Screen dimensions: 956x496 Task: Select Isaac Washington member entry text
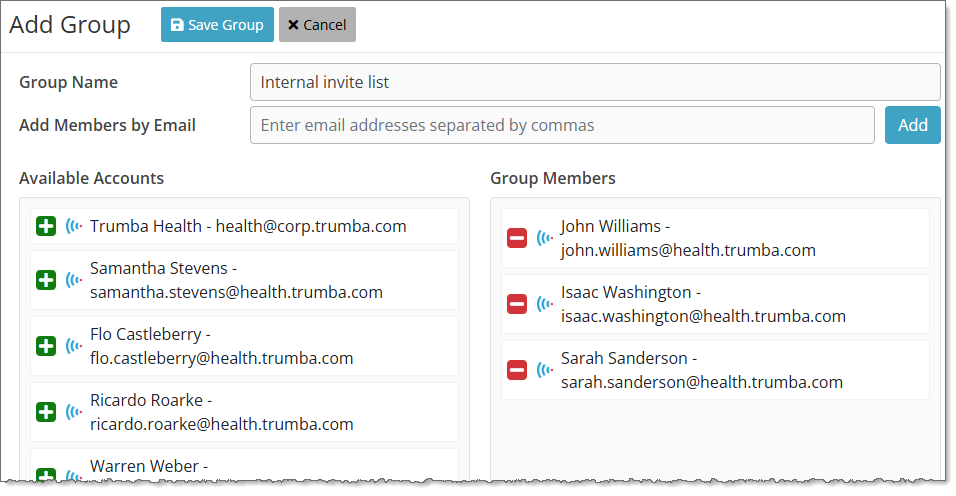coord(703,304)
